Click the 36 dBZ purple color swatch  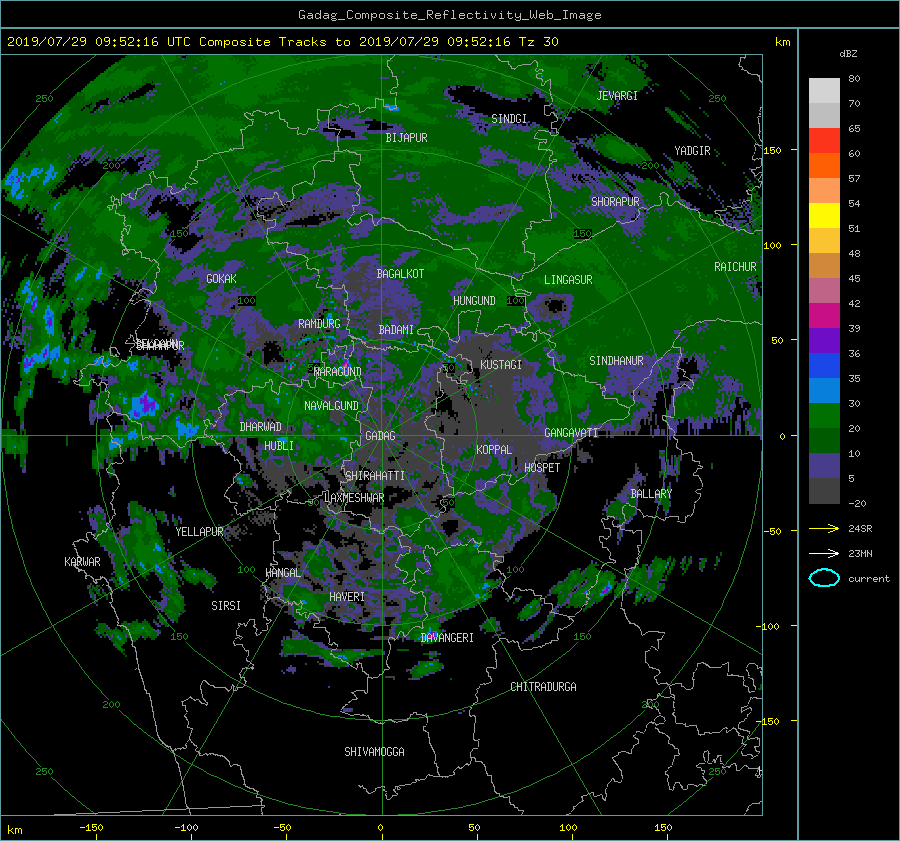(824, 340)
